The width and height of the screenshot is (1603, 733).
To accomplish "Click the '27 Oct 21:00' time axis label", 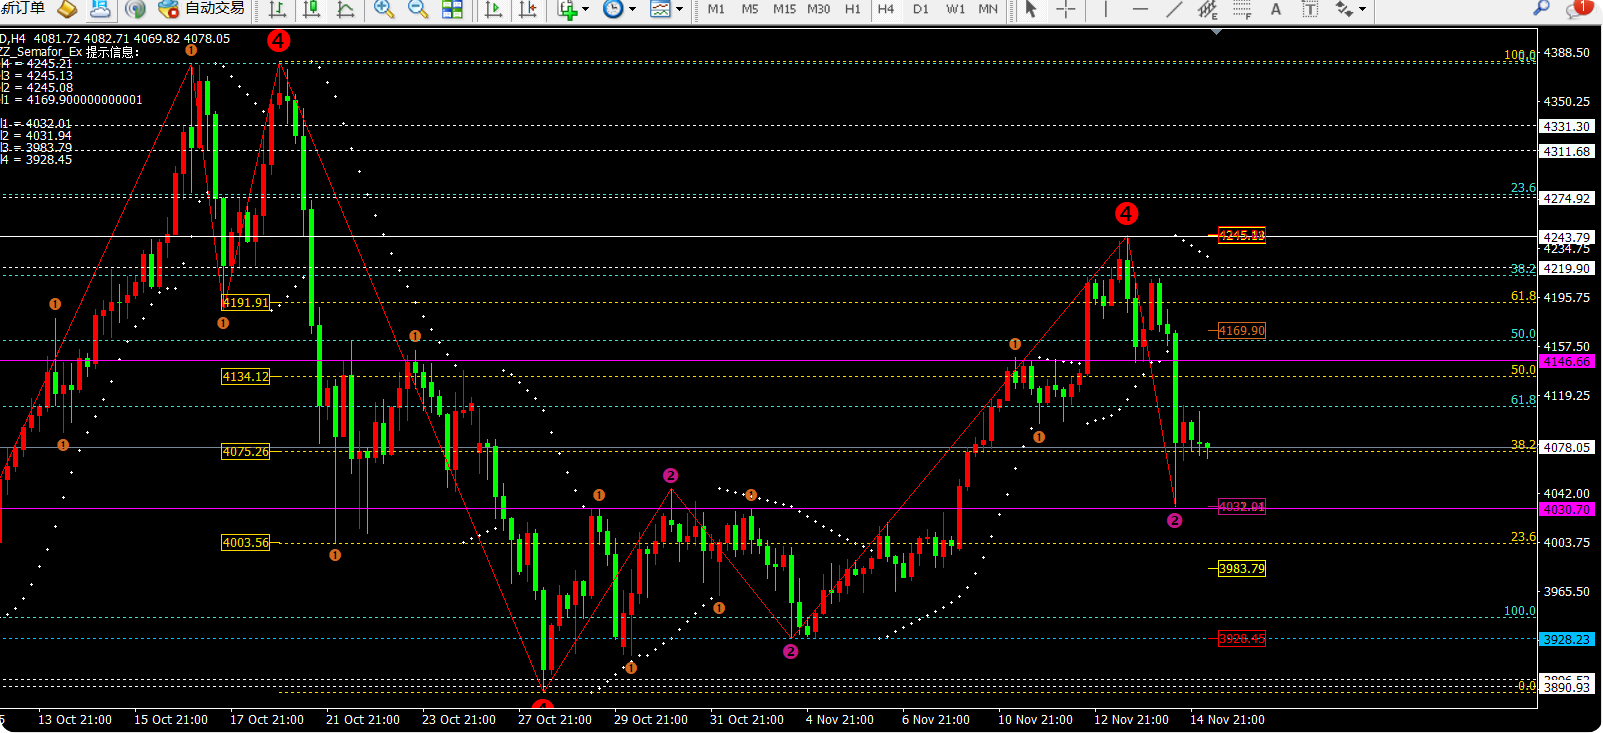I will [x=555, y=720].
